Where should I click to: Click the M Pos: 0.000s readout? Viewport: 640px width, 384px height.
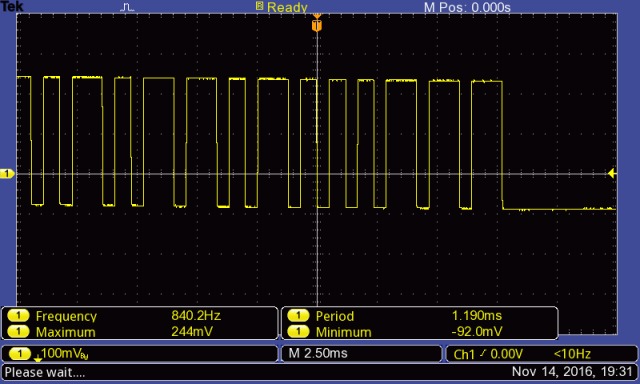tap(467, 7)
